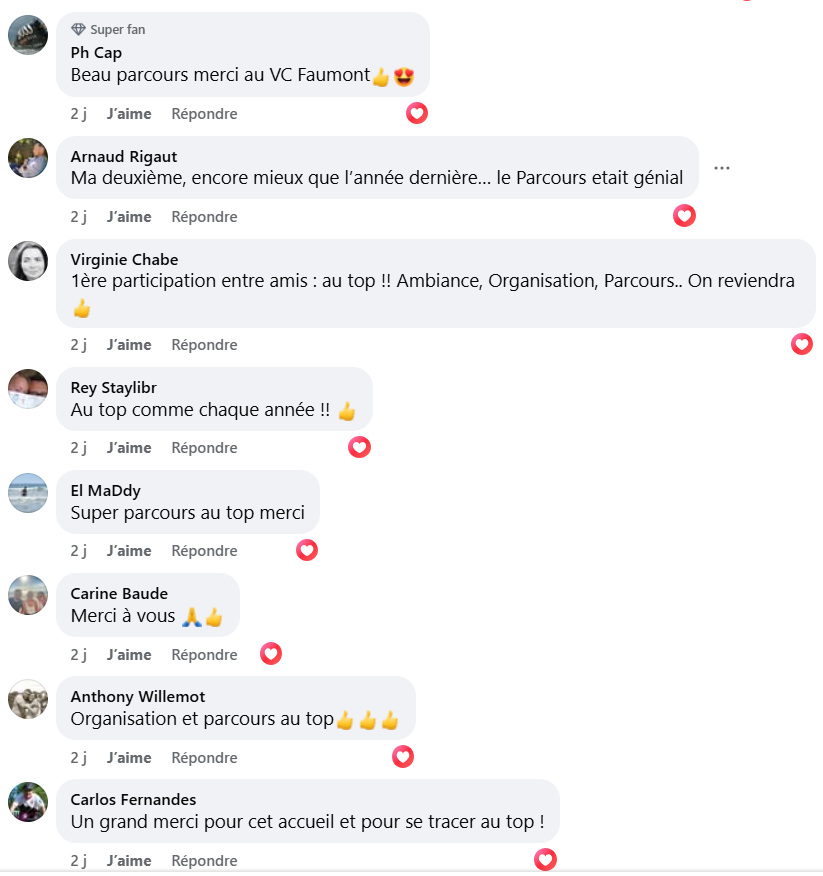Click the heart reaction on Rey Staylibr's comment

pos(360,448)
